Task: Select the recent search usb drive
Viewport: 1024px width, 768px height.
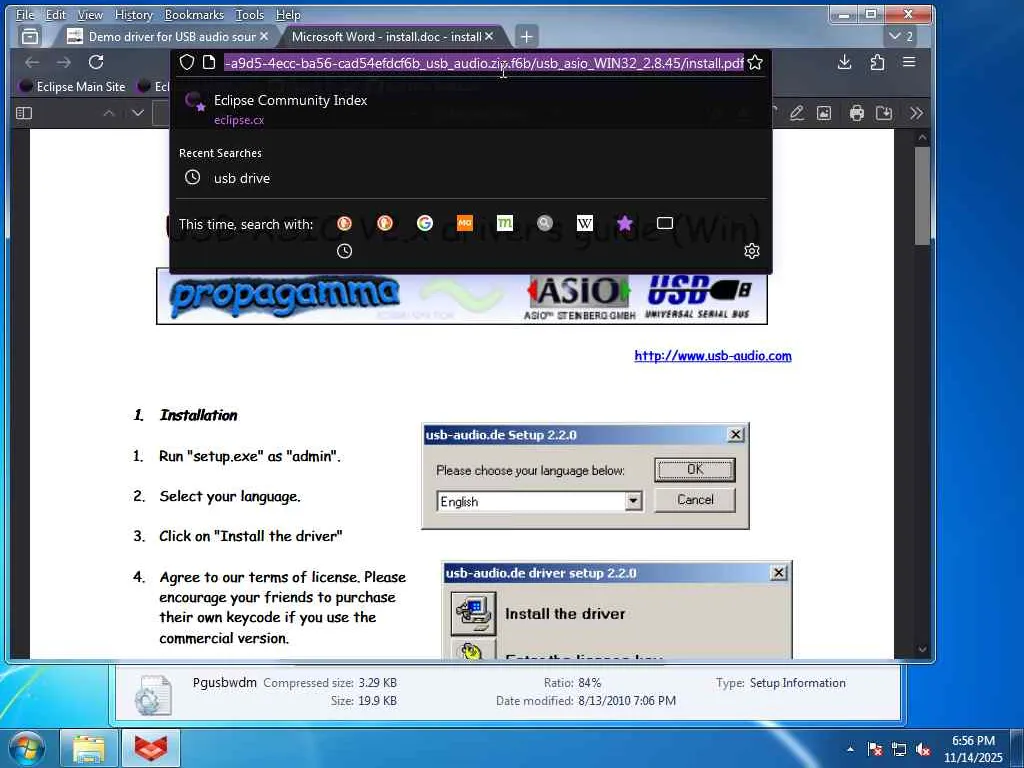Action: point(470,178)
